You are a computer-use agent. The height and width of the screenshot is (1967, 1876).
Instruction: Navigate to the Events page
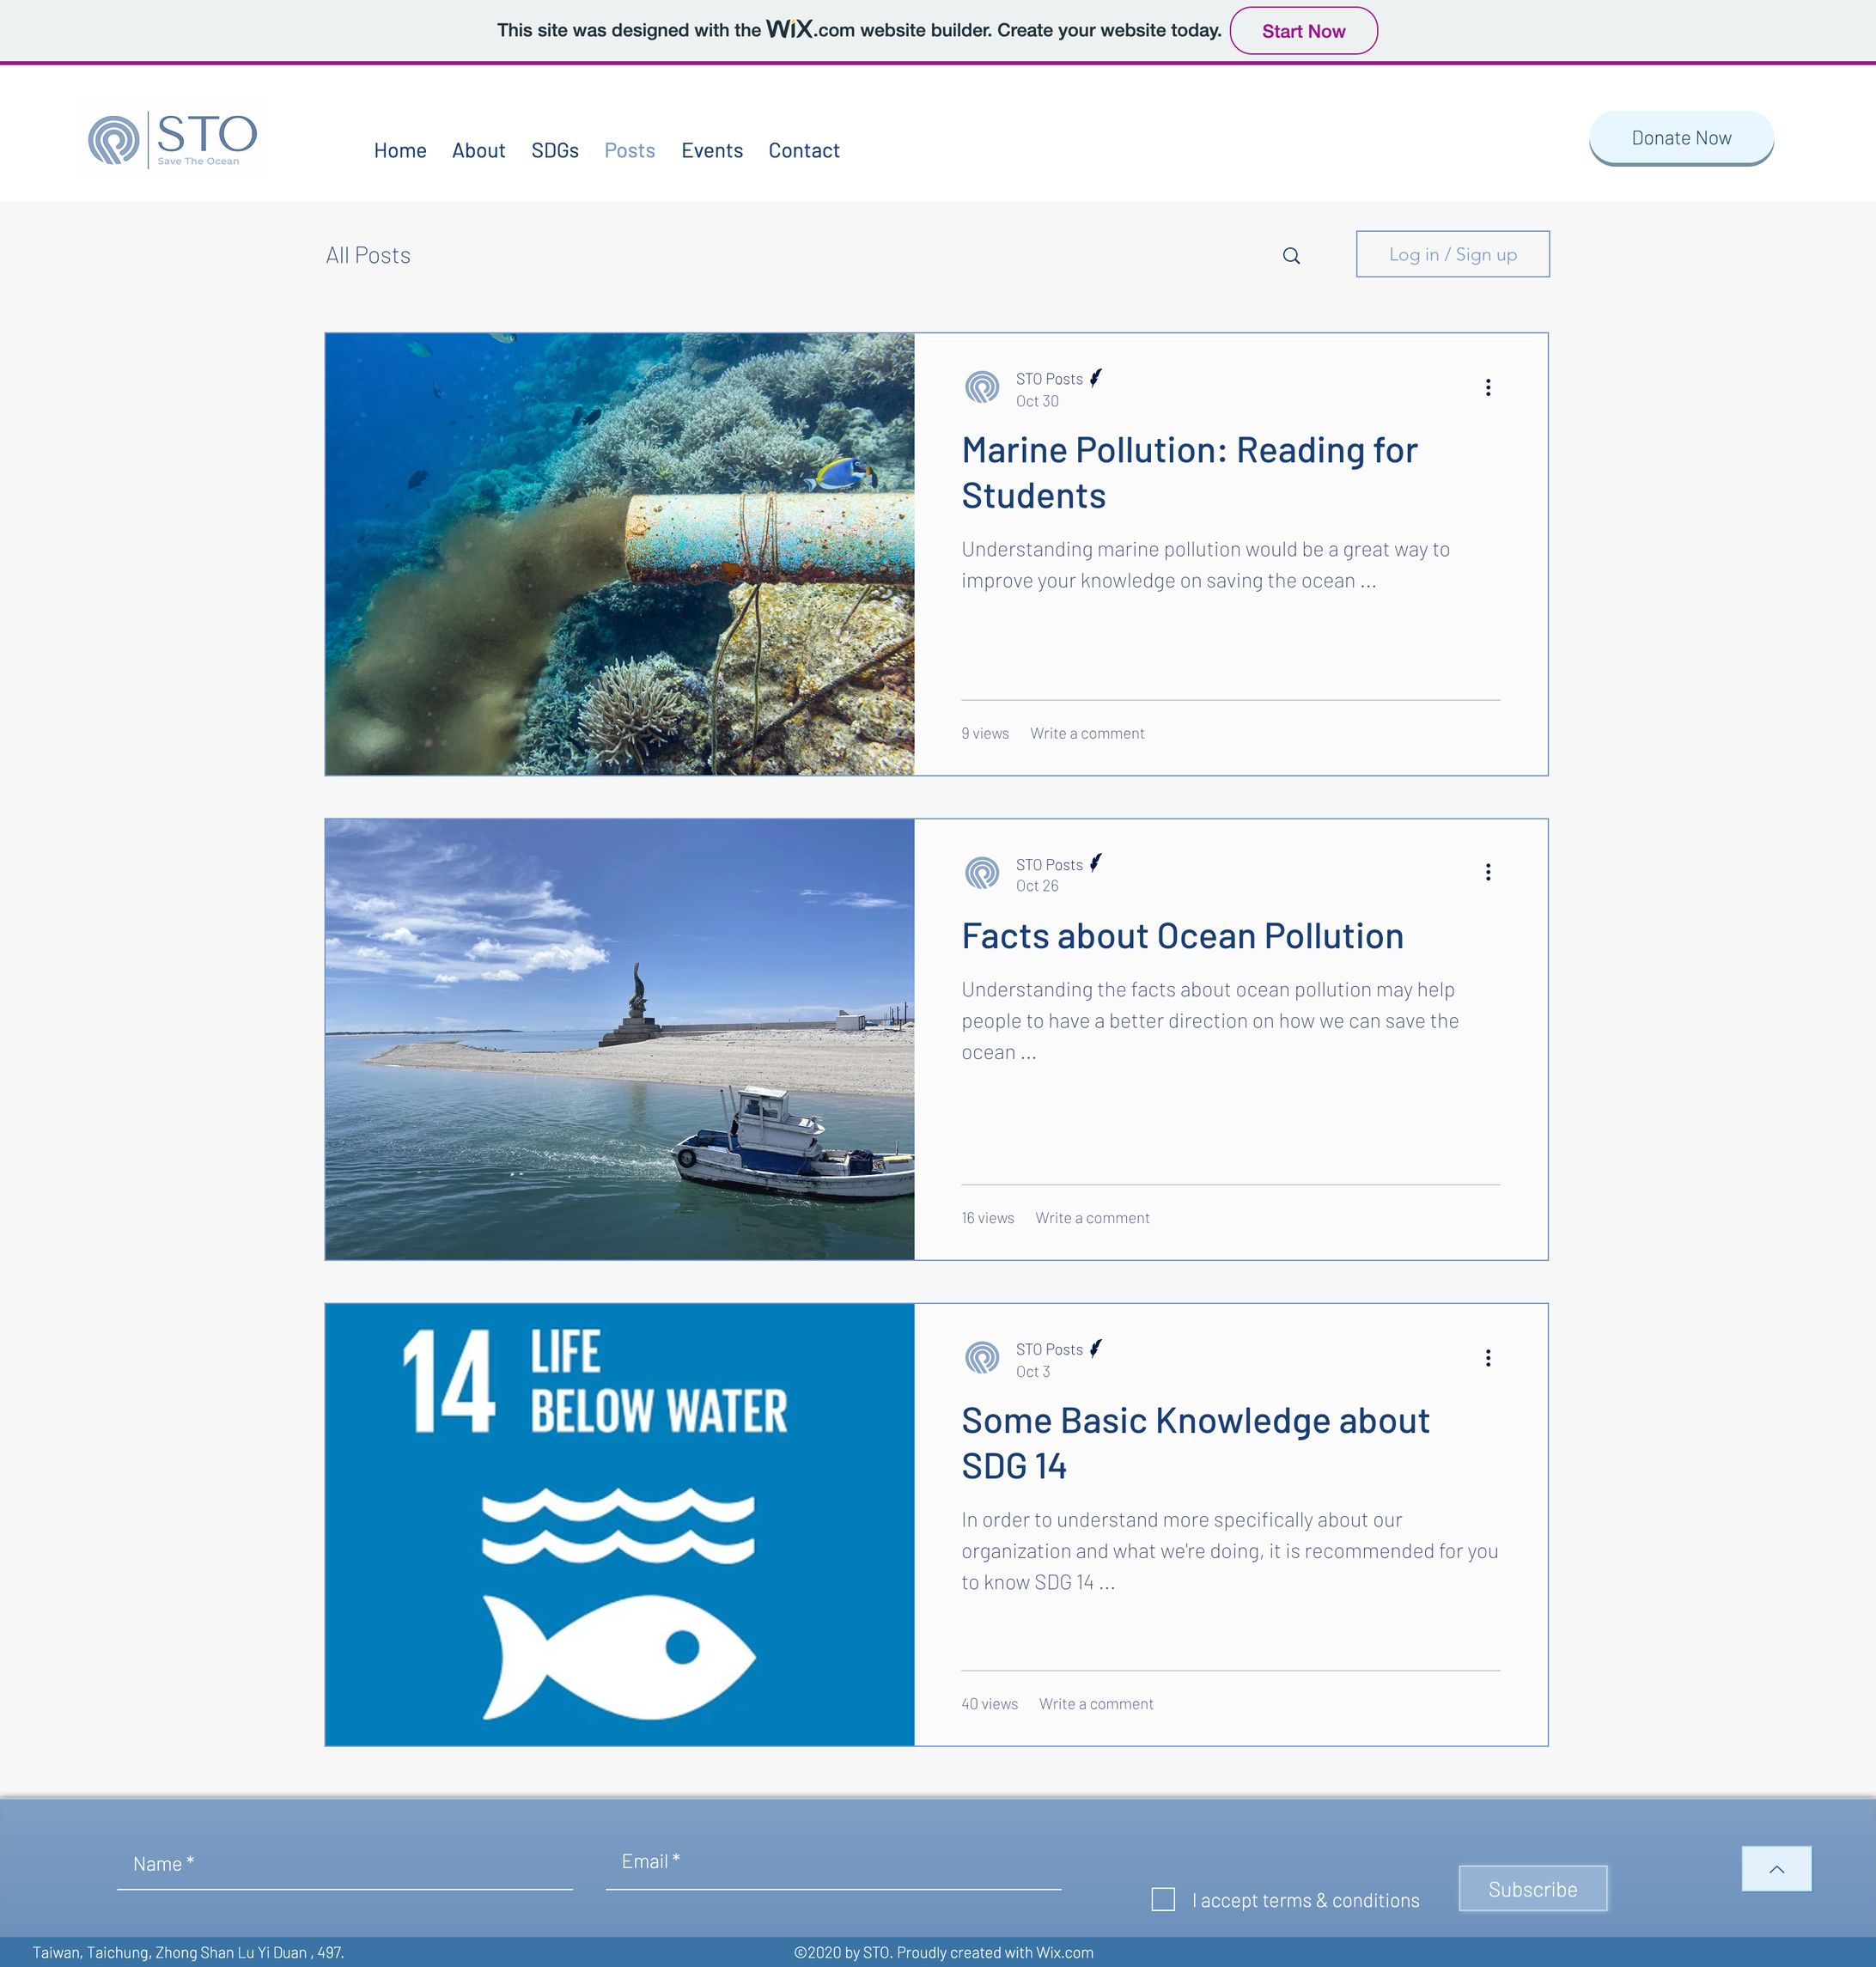712,150
